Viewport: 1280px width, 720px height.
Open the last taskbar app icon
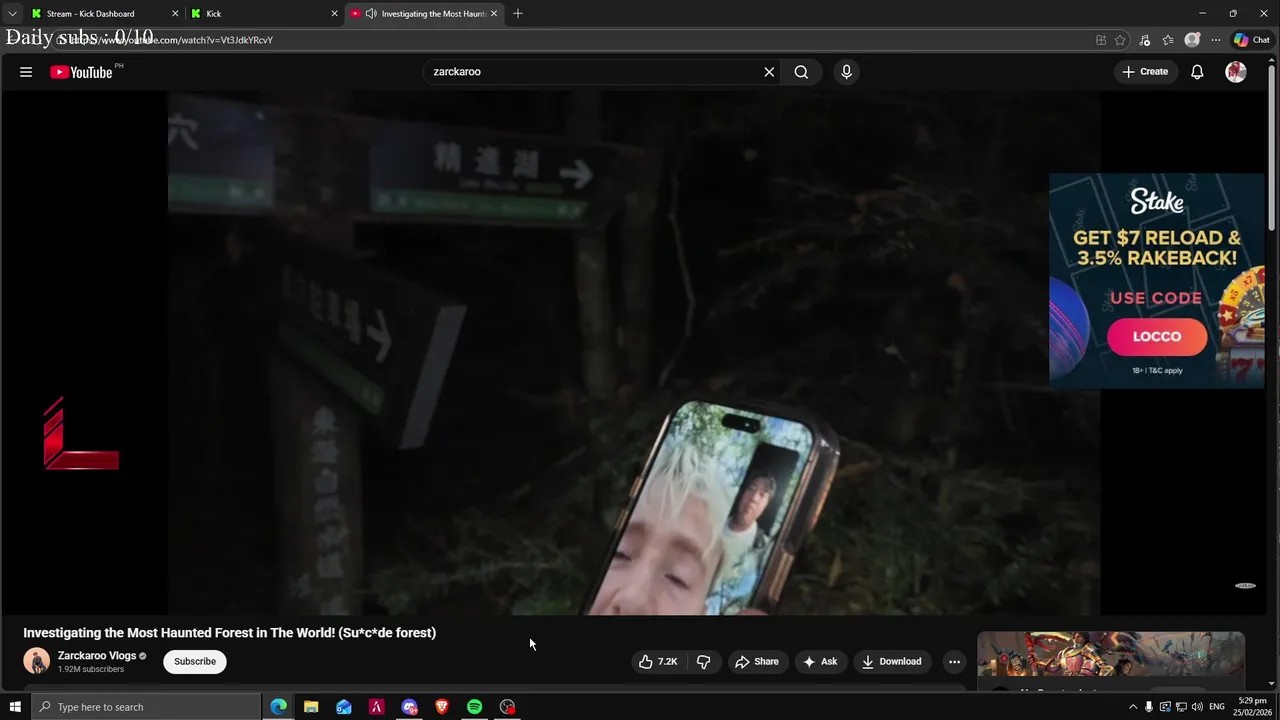507,707
